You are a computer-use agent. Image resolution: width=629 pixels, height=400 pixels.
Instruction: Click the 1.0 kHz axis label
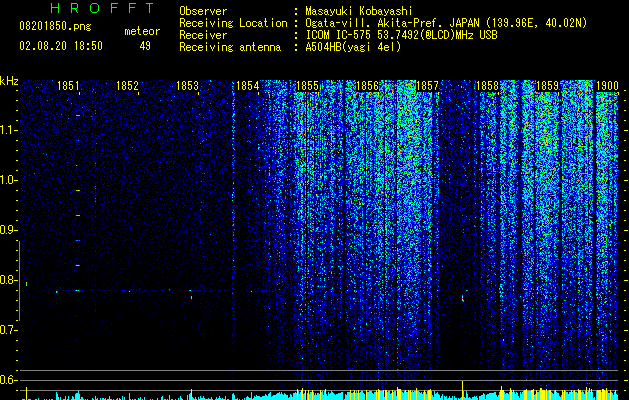point(7,180)
